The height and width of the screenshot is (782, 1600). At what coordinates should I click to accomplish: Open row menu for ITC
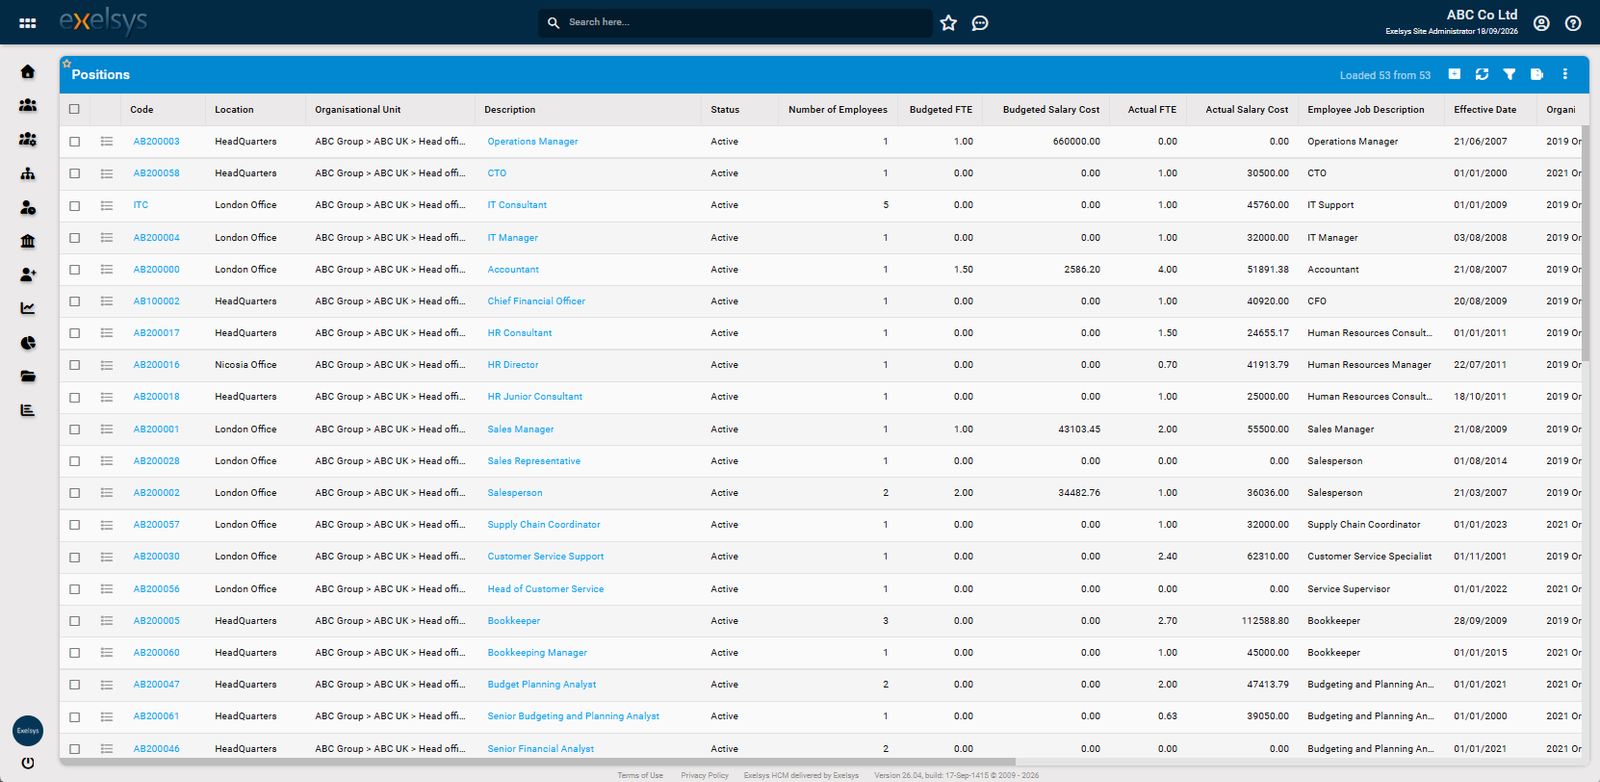[x=107, y=206]
